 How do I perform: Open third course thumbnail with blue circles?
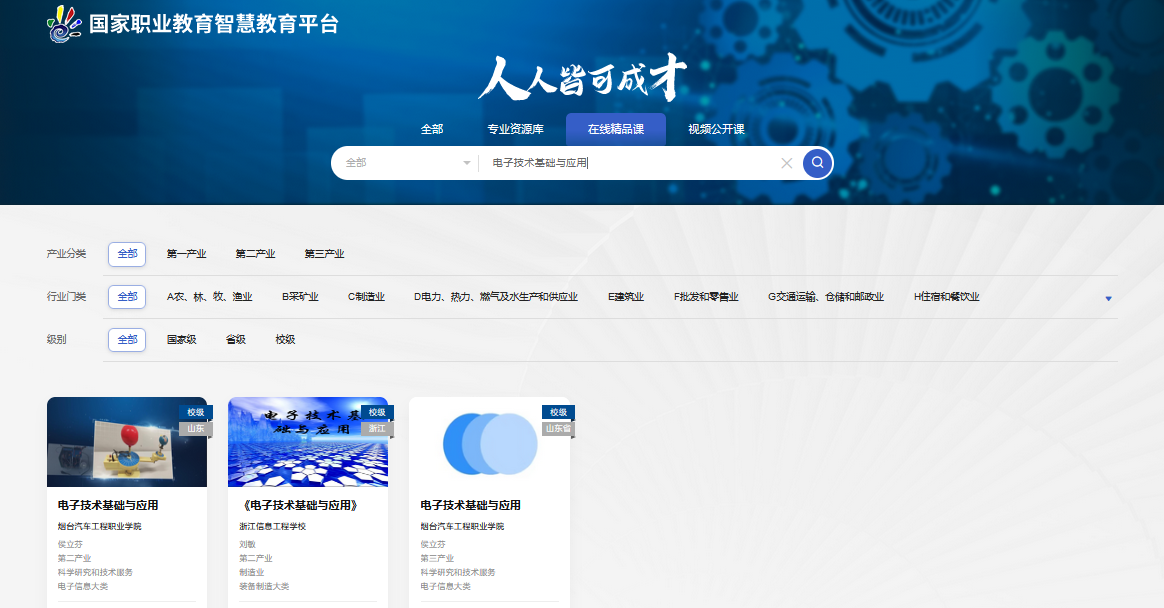(x=489, y=442)
